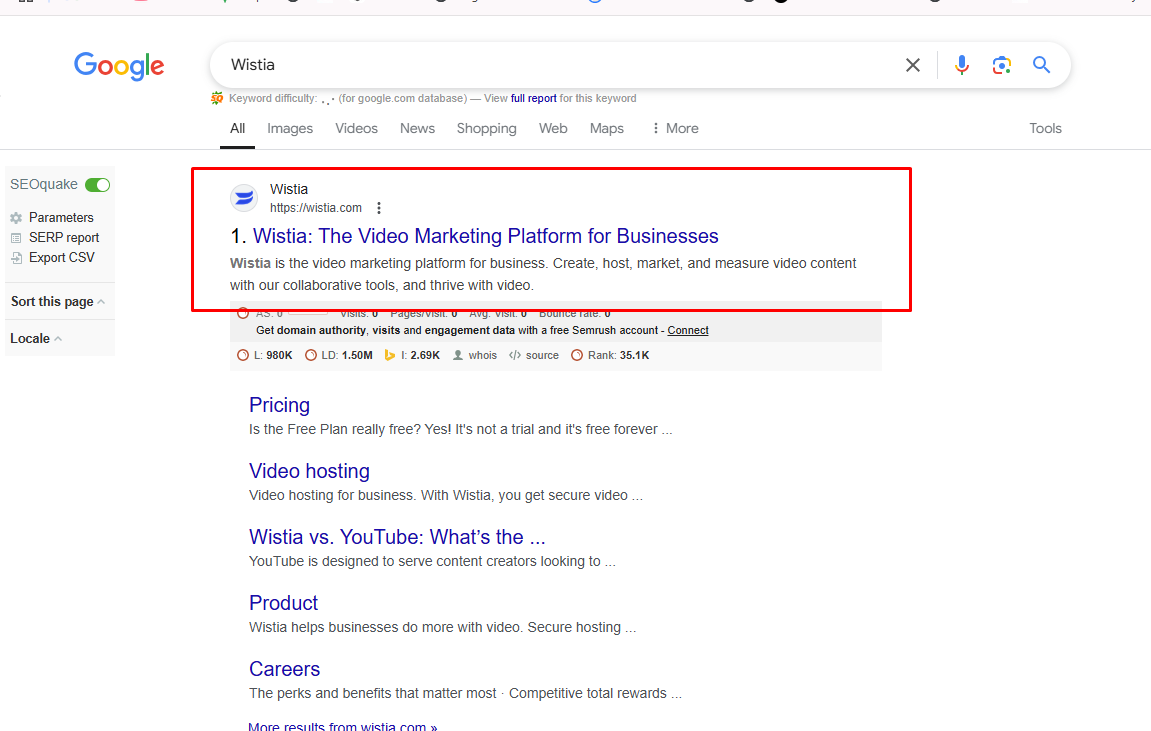Clear the search box with X icon
This screenshot has height=731, width=1151.
[912, 65]
